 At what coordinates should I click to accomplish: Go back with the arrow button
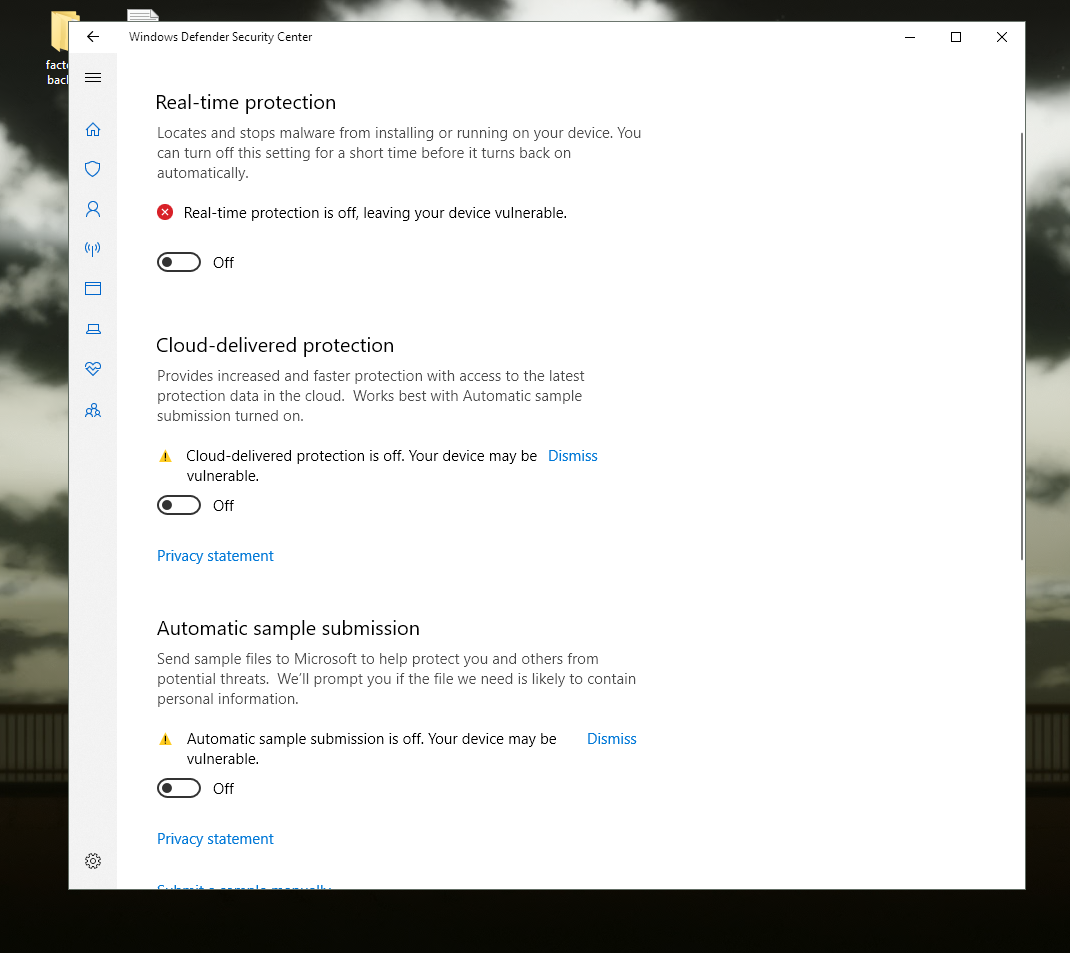point(93,37)
